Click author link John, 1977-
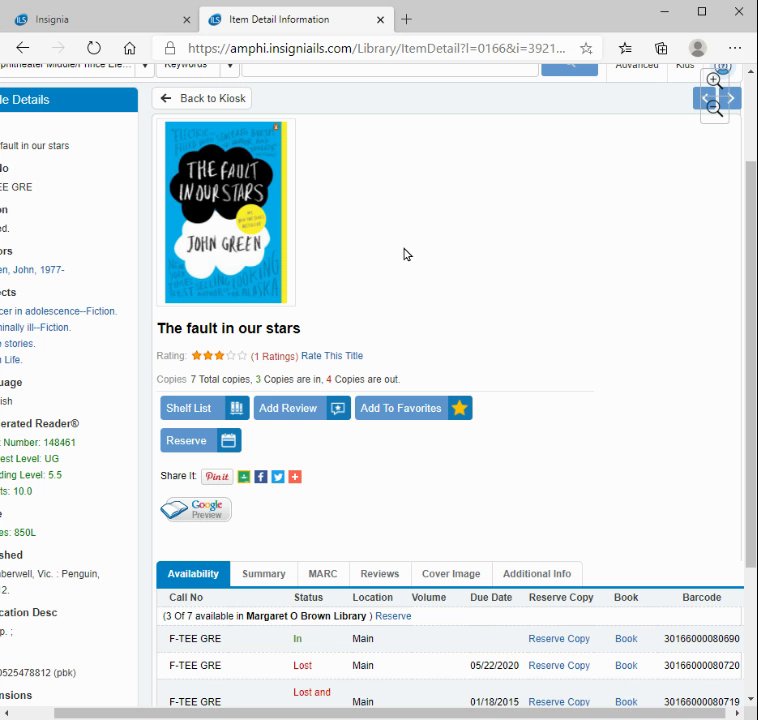 tap(32, 270)
